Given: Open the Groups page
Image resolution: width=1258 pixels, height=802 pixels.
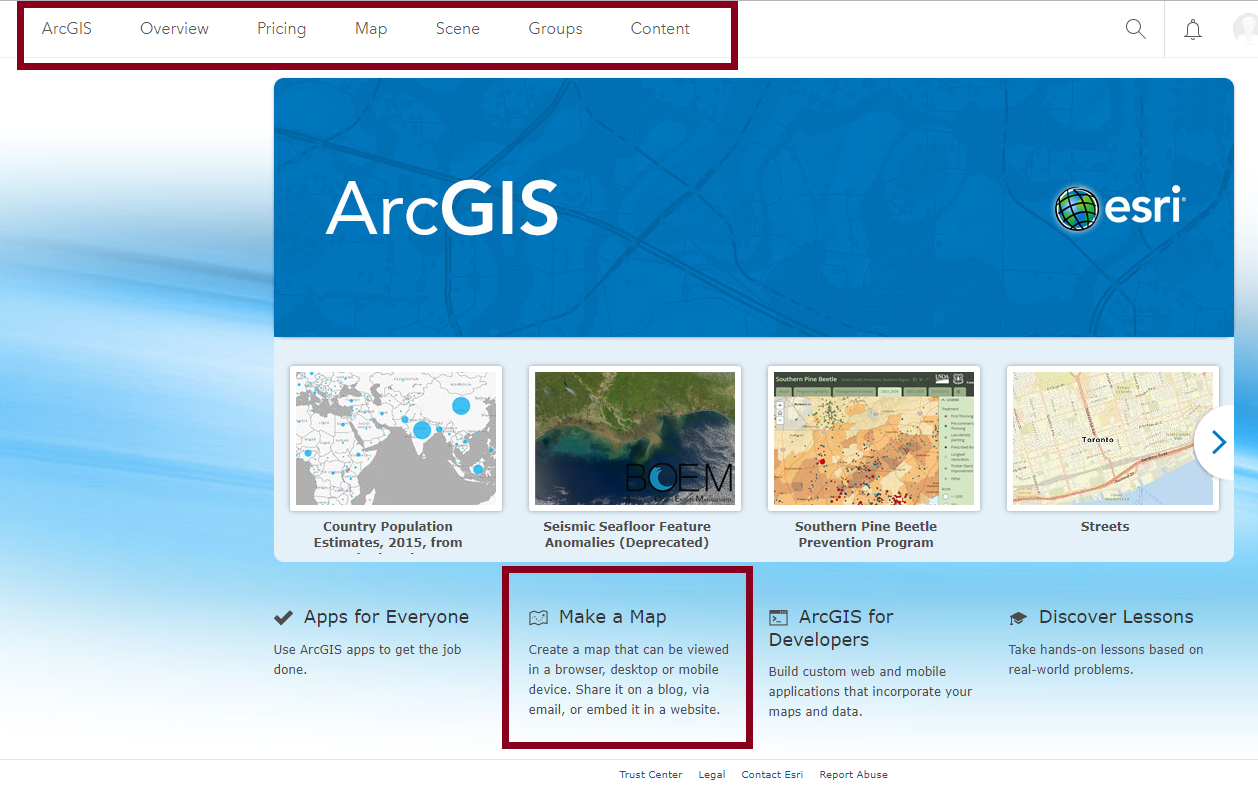Looking at the screenshot, I should pyautogui.click(x=555, y=29).
